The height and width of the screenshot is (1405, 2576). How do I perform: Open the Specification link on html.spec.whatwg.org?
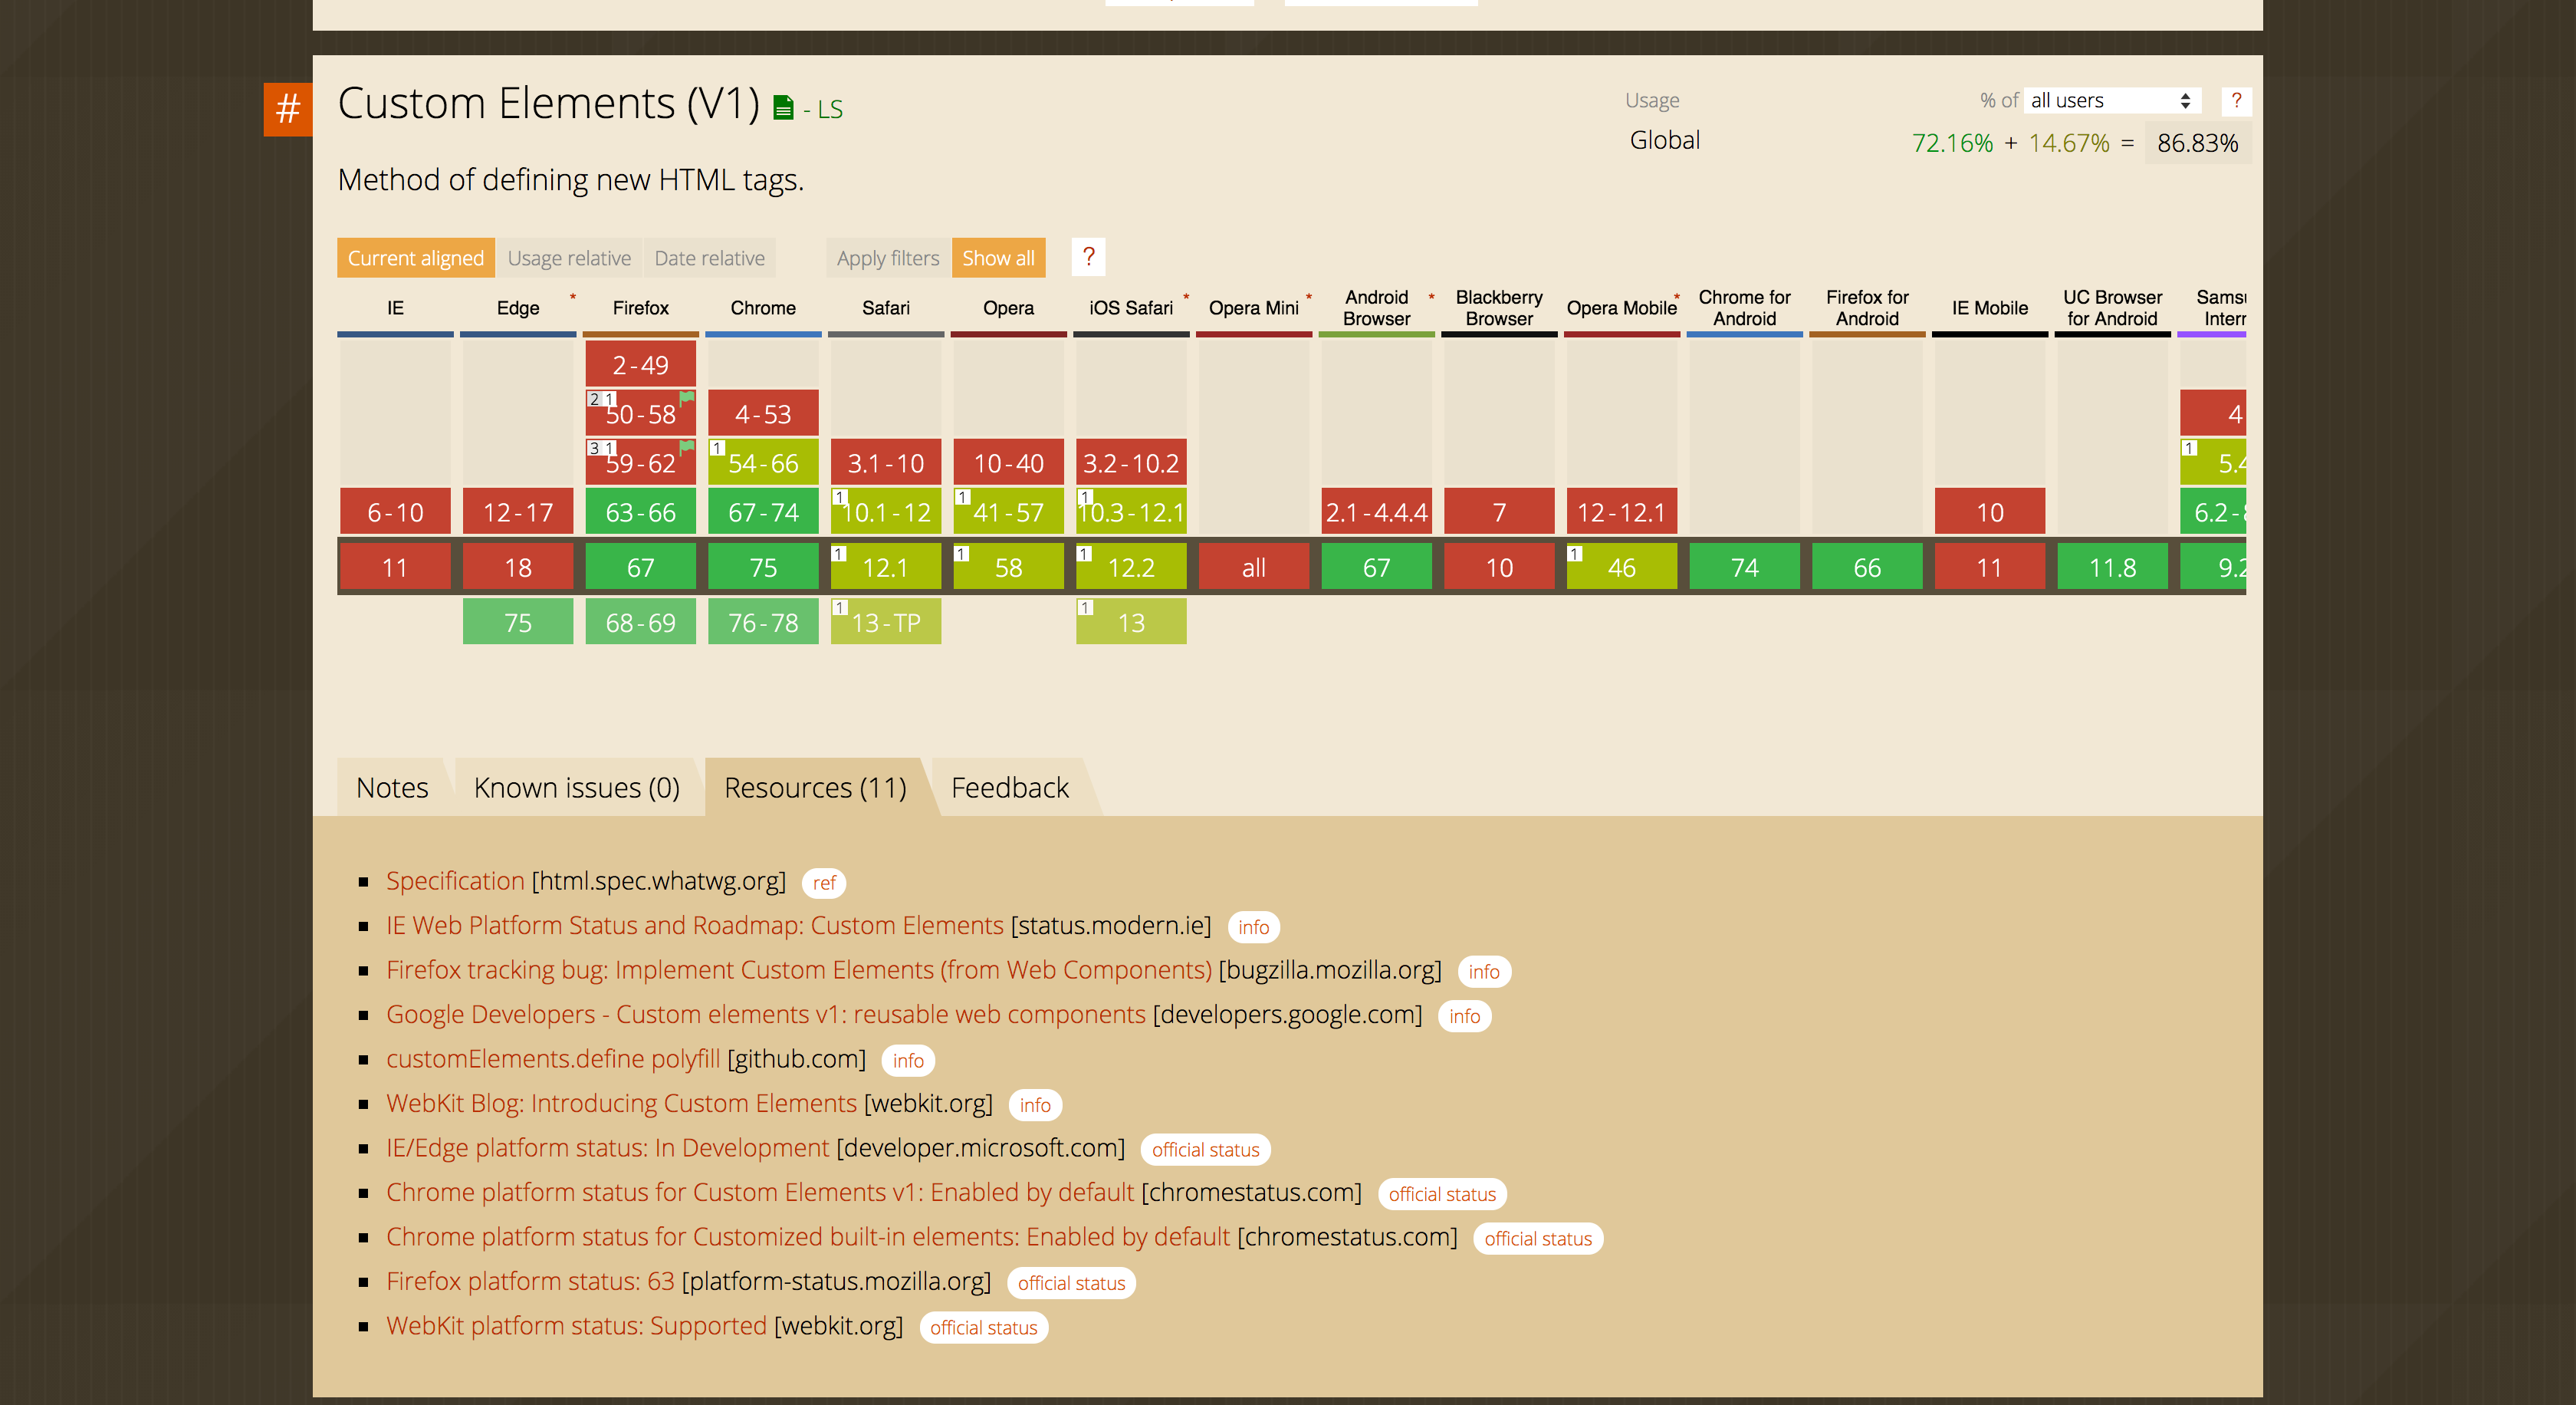point(455,881)
